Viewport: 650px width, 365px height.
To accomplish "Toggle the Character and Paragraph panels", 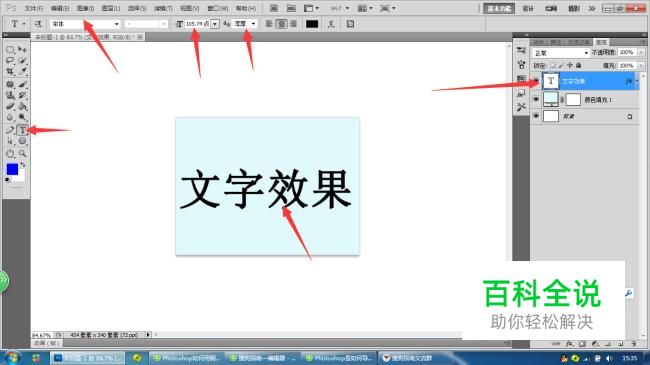I will click(x=350, y=24).
